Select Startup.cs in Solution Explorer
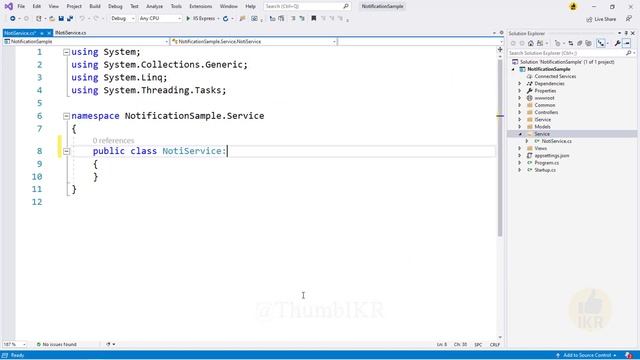The image size is (640, 360). click(x=545, y=170)
